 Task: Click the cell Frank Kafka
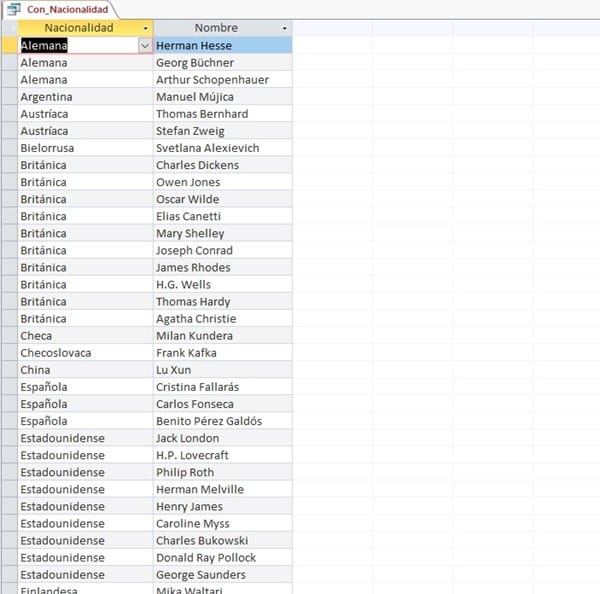tap(223, 353)
